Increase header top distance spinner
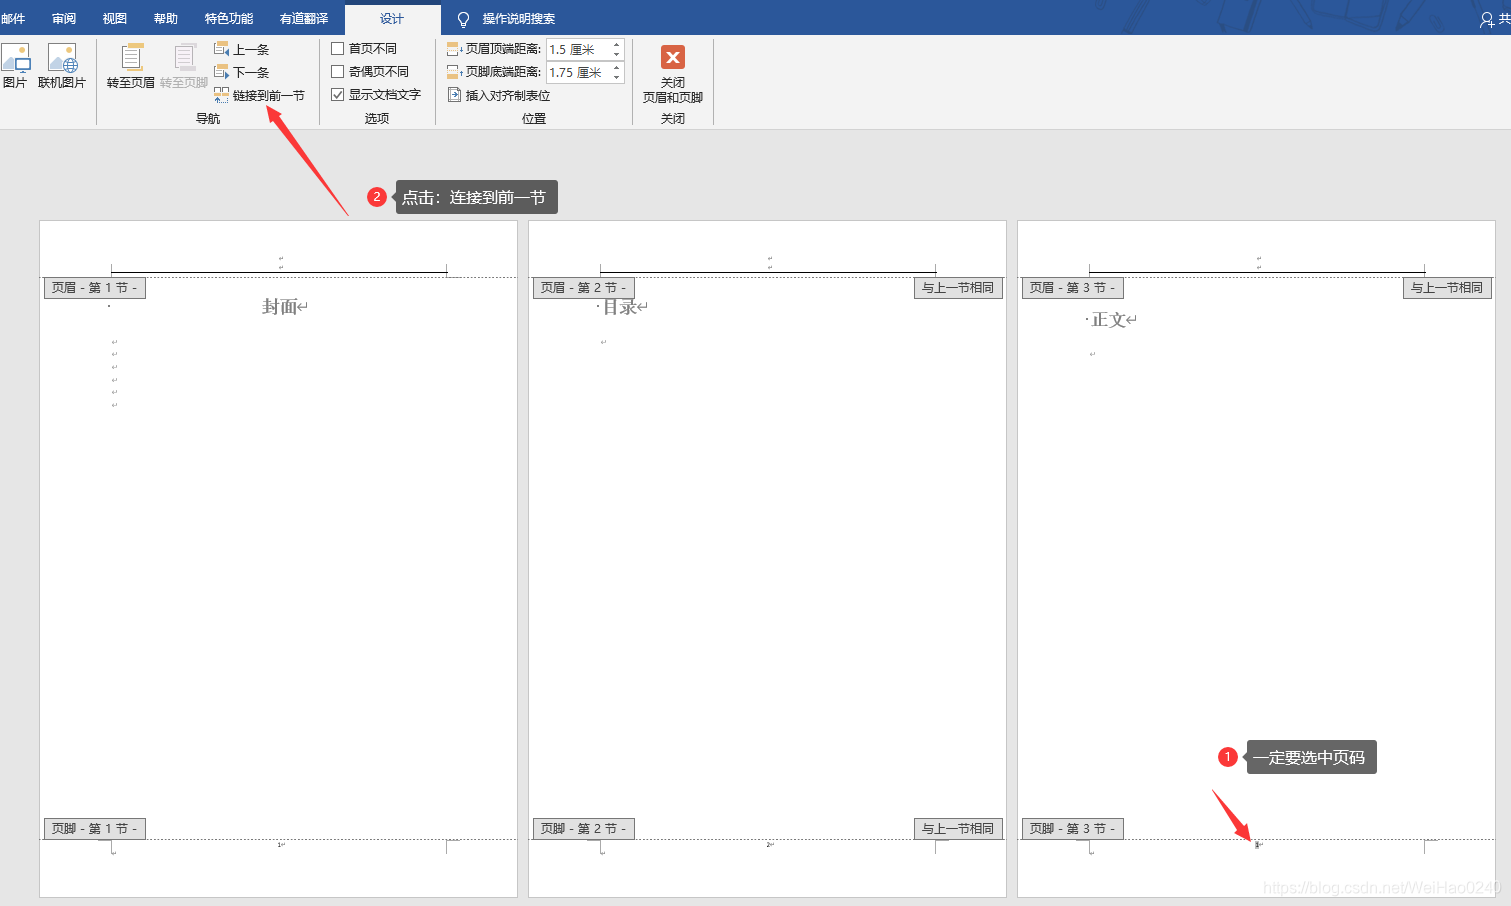The height and width of the screenshot is (906, 1511). (x=616, y=45)
